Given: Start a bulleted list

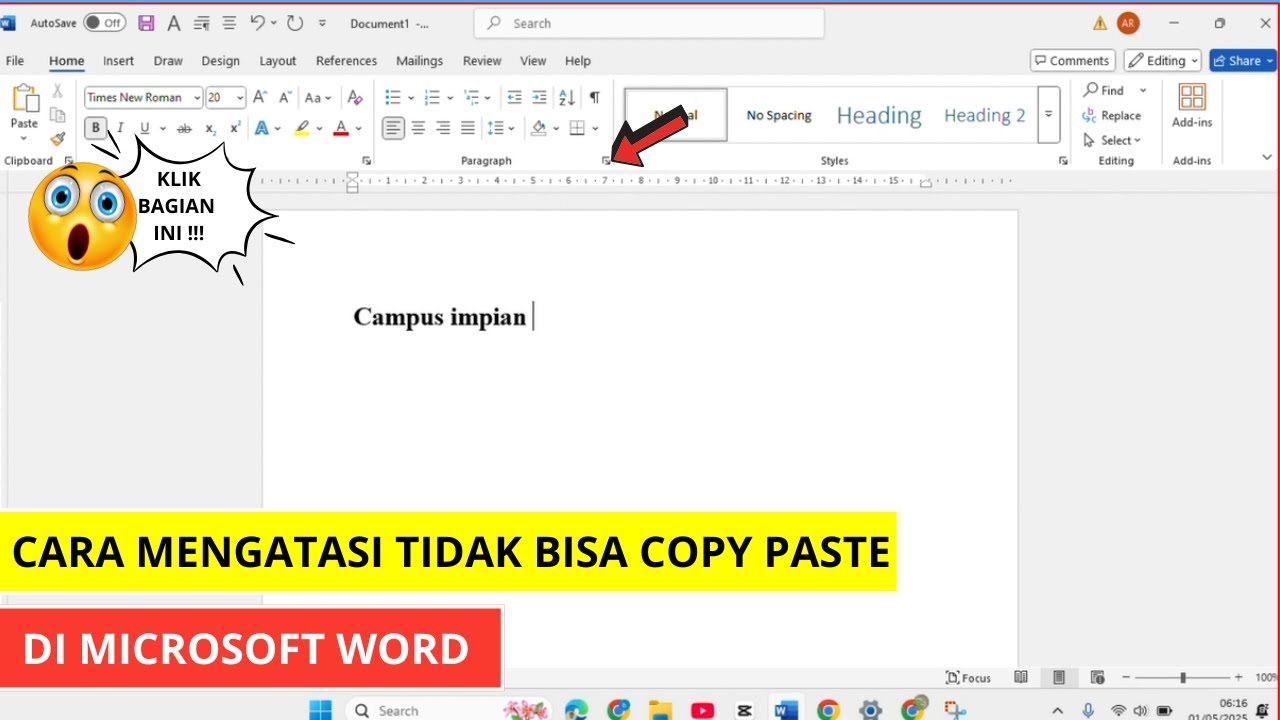Looking at the screenshot, I should (393, 97).
